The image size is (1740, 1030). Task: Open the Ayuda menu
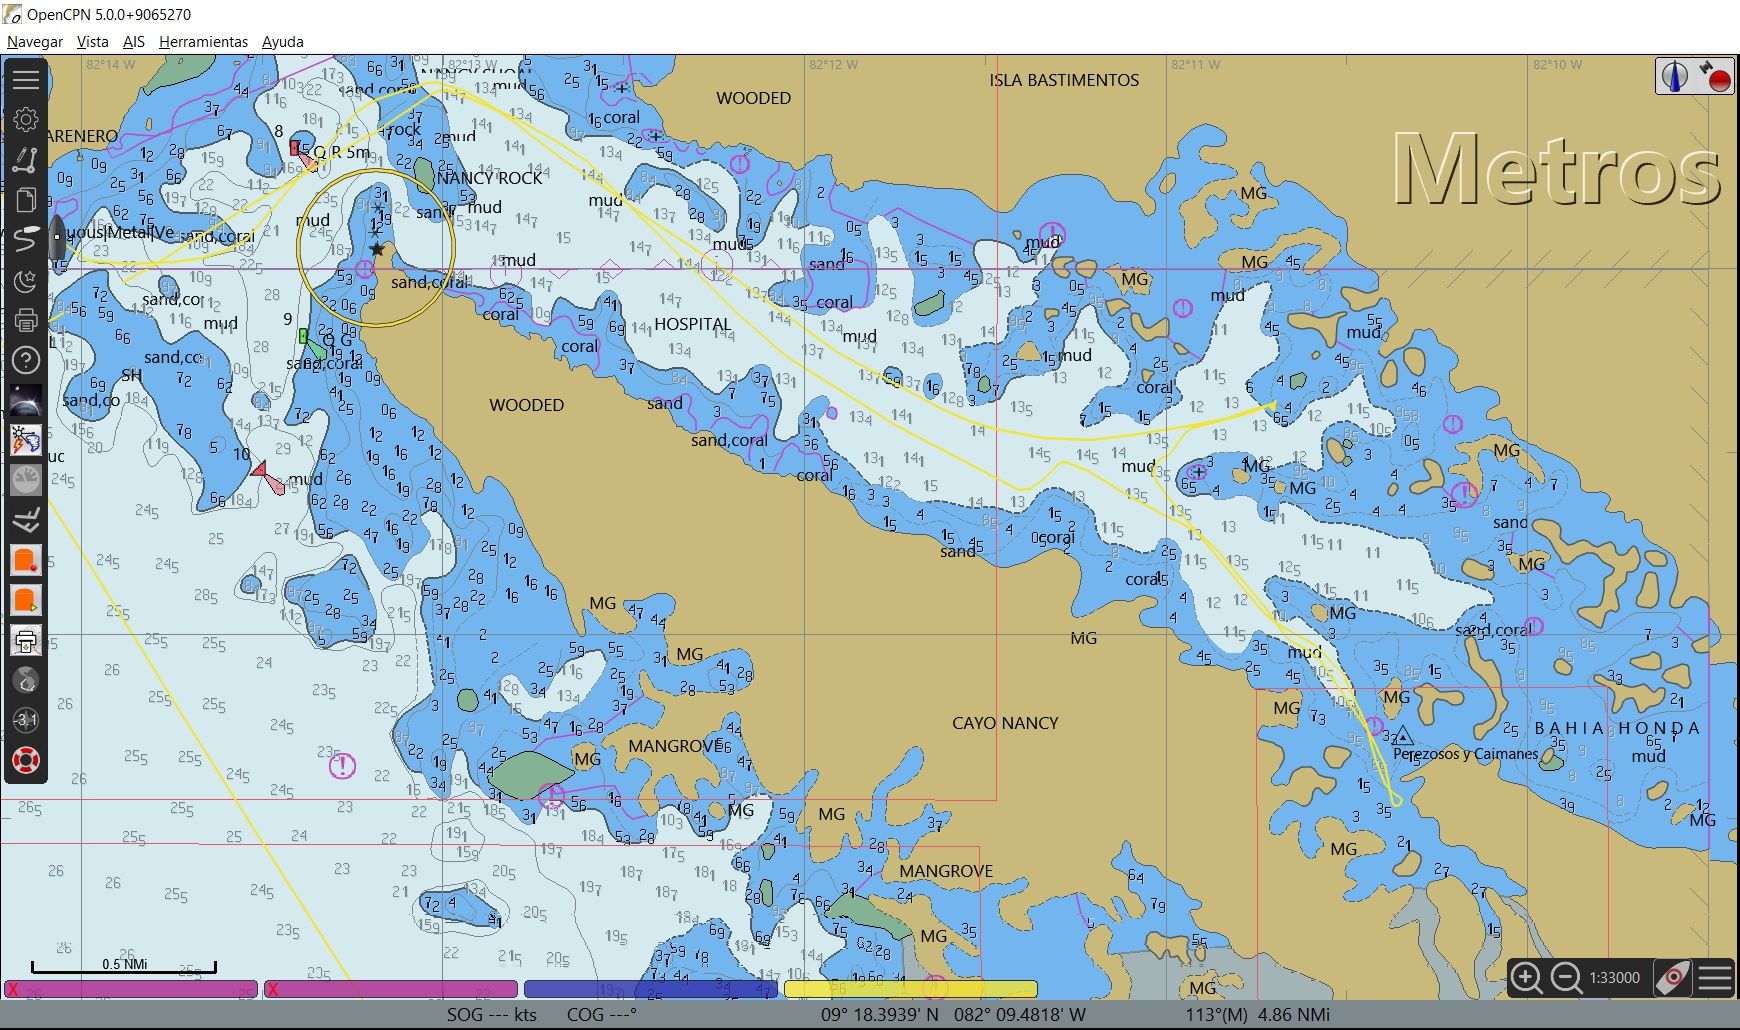click(283, 42)
